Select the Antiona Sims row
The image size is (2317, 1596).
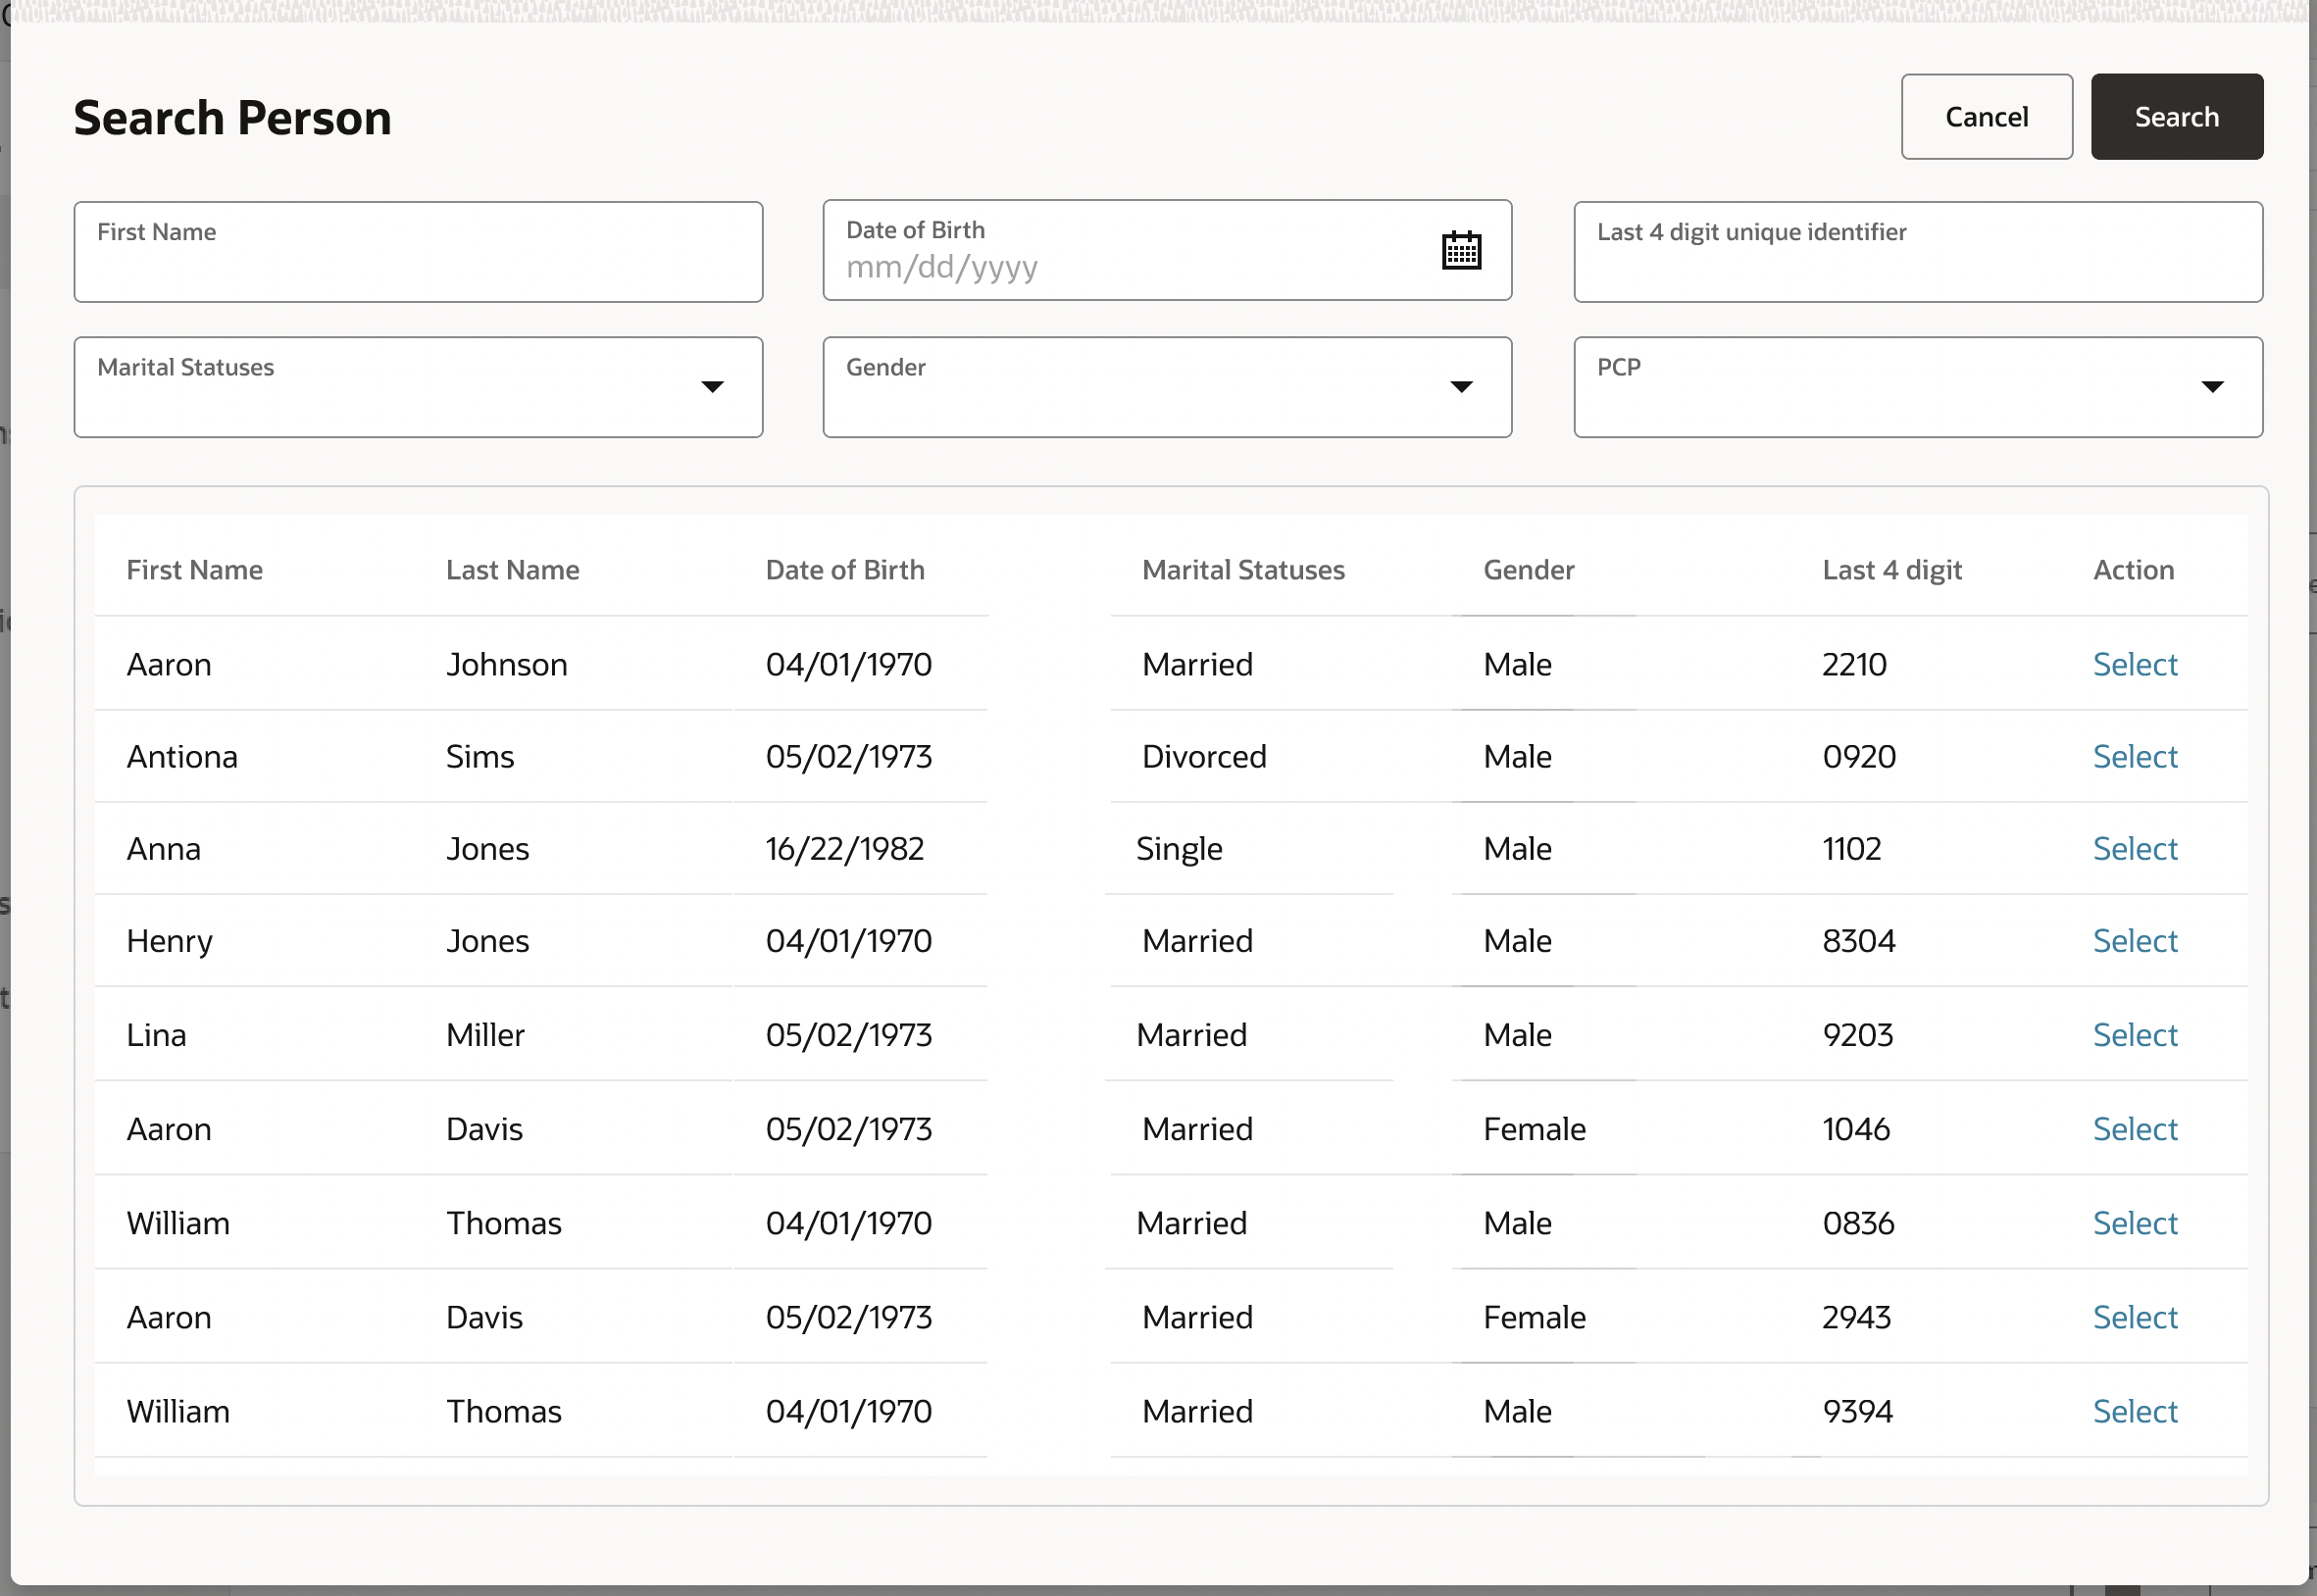(x=2134, y=757)
